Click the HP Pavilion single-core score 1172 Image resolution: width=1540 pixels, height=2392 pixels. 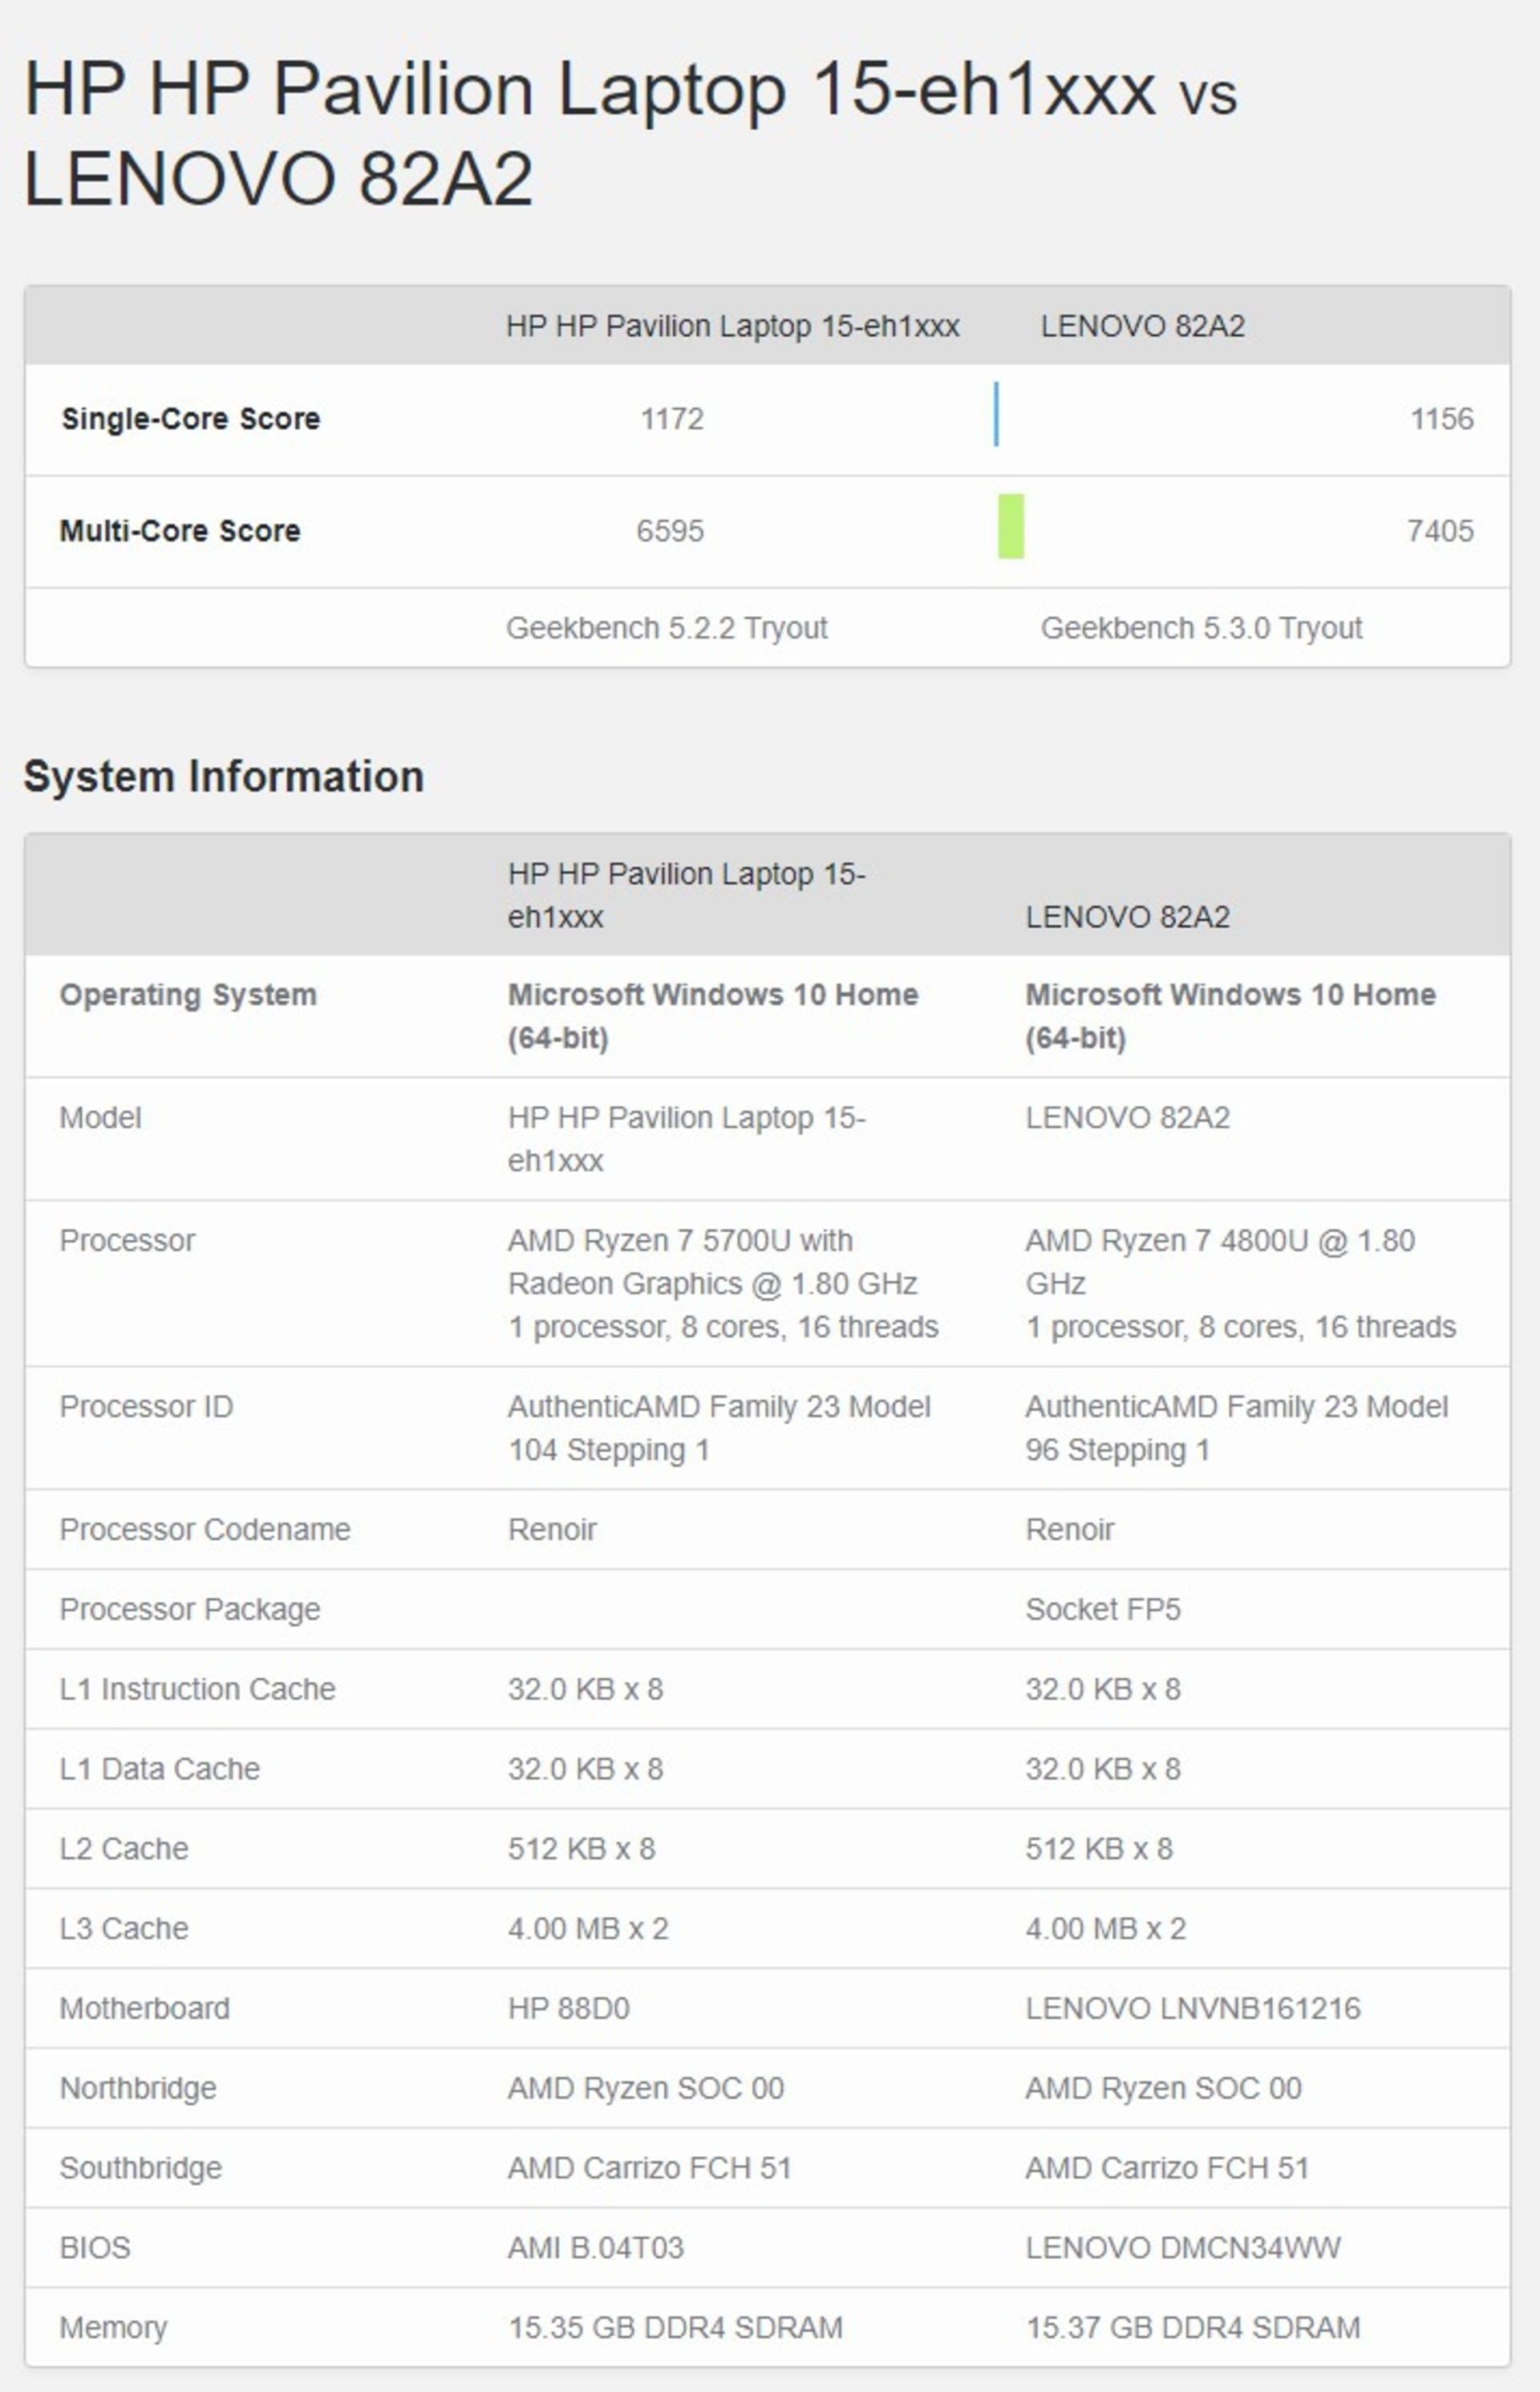[672, 418]
